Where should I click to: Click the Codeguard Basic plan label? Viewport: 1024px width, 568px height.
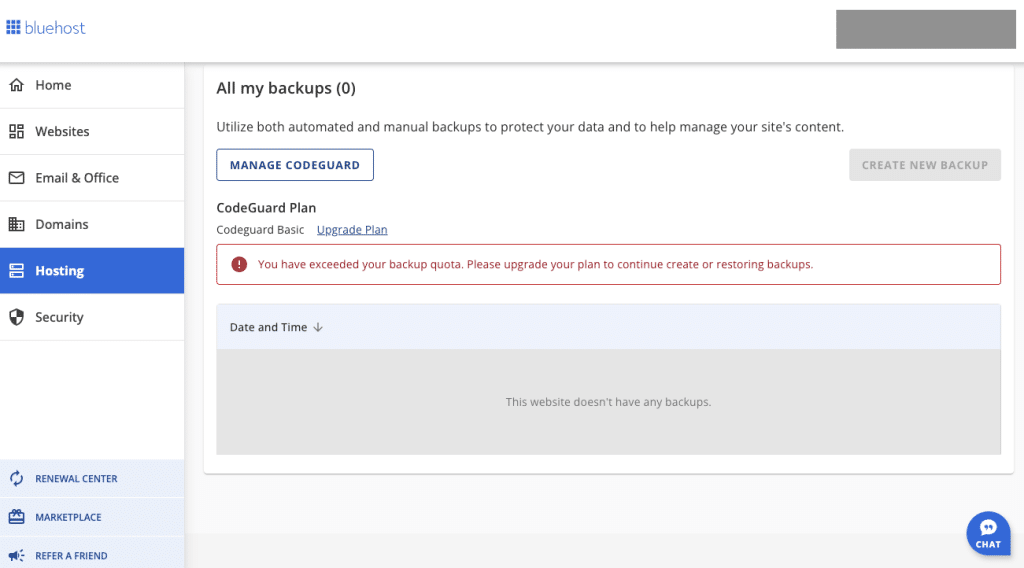pos(260,230)
